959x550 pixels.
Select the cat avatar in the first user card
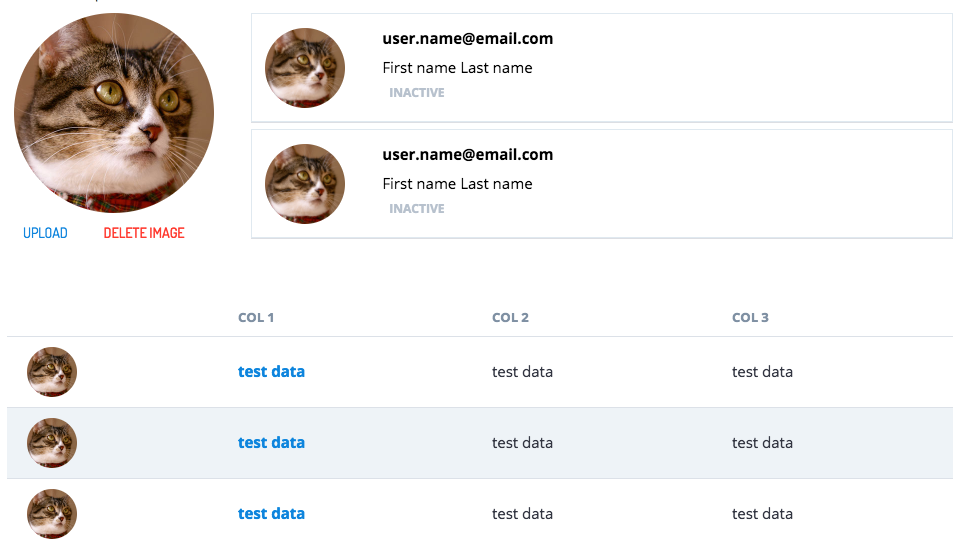(305, 68)
